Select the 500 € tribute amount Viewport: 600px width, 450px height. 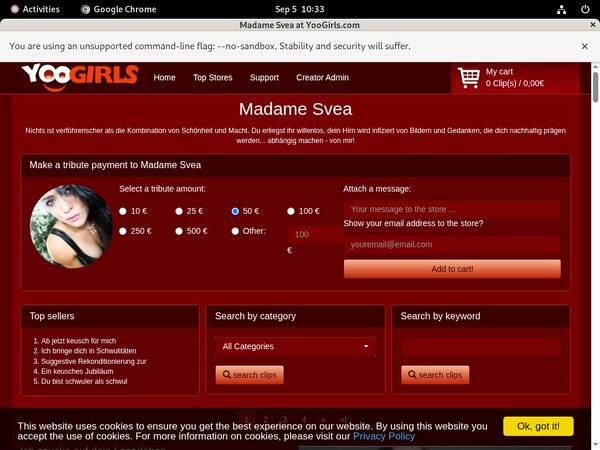(179, 231)
